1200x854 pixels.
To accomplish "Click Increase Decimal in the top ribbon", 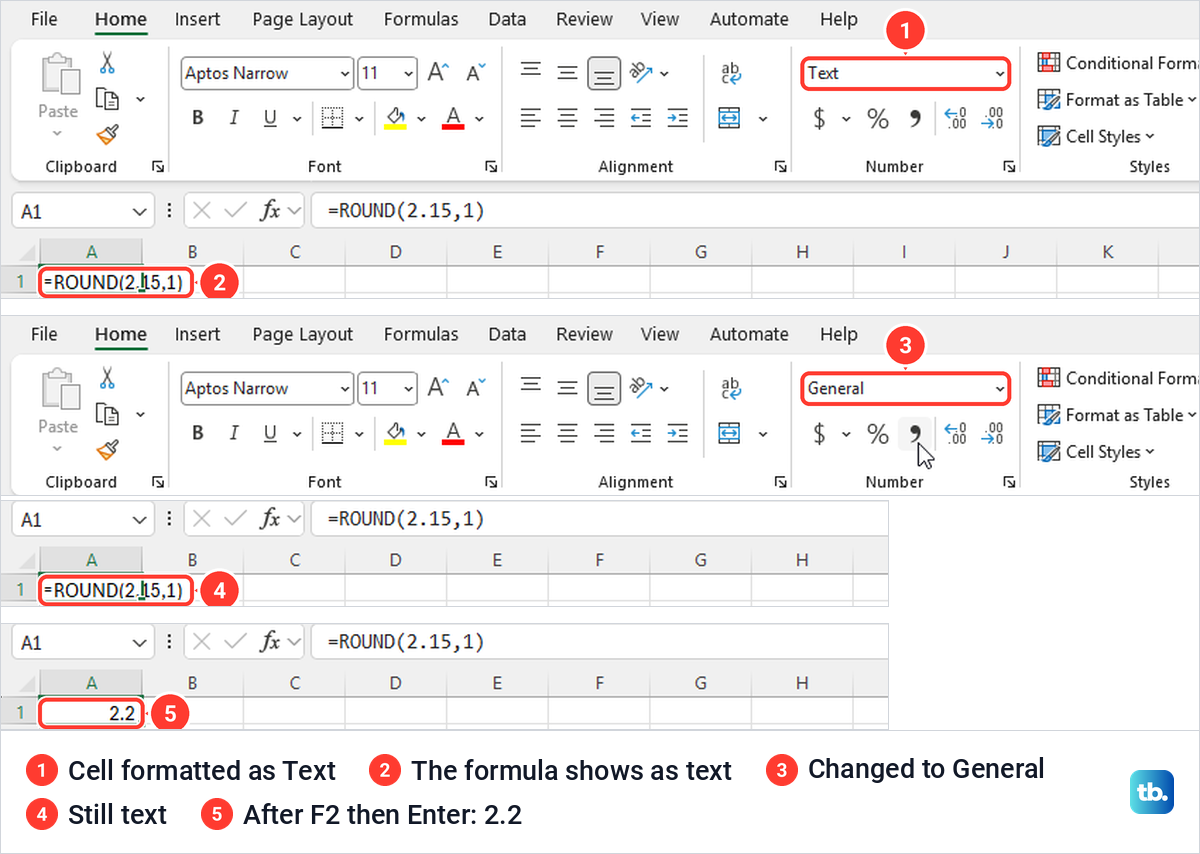I will click(955, 119).
